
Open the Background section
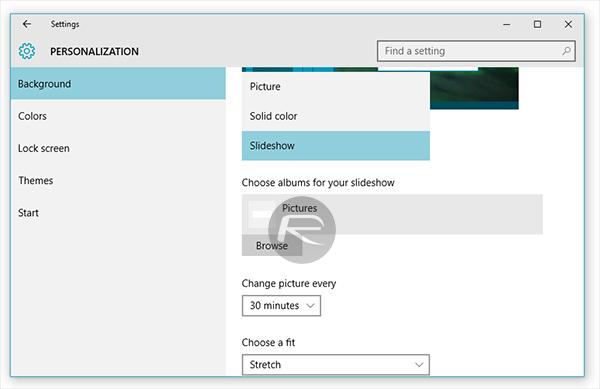[118, 84]
